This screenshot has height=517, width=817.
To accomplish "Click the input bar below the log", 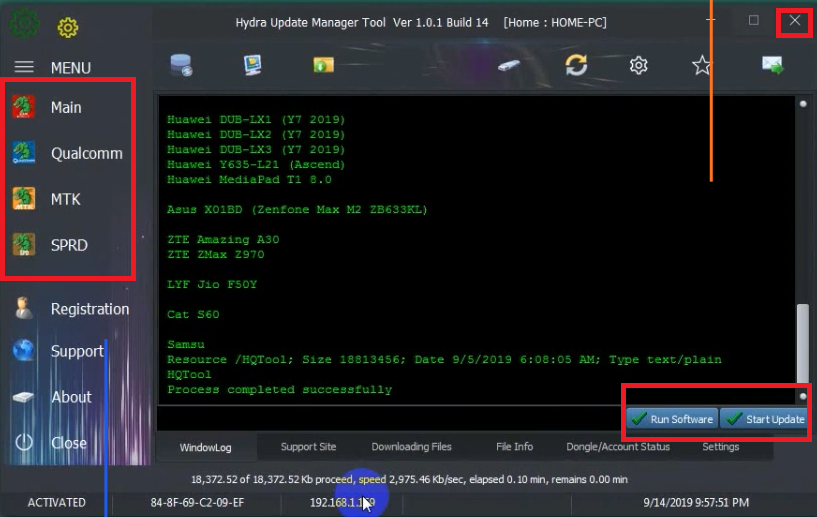I will click(x=390, y=418).
